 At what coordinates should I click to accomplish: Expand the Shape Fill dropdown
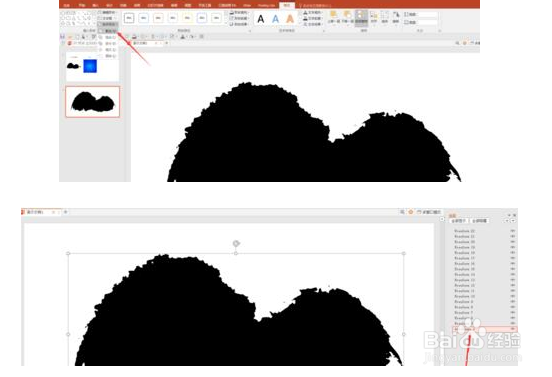point(239,12)
